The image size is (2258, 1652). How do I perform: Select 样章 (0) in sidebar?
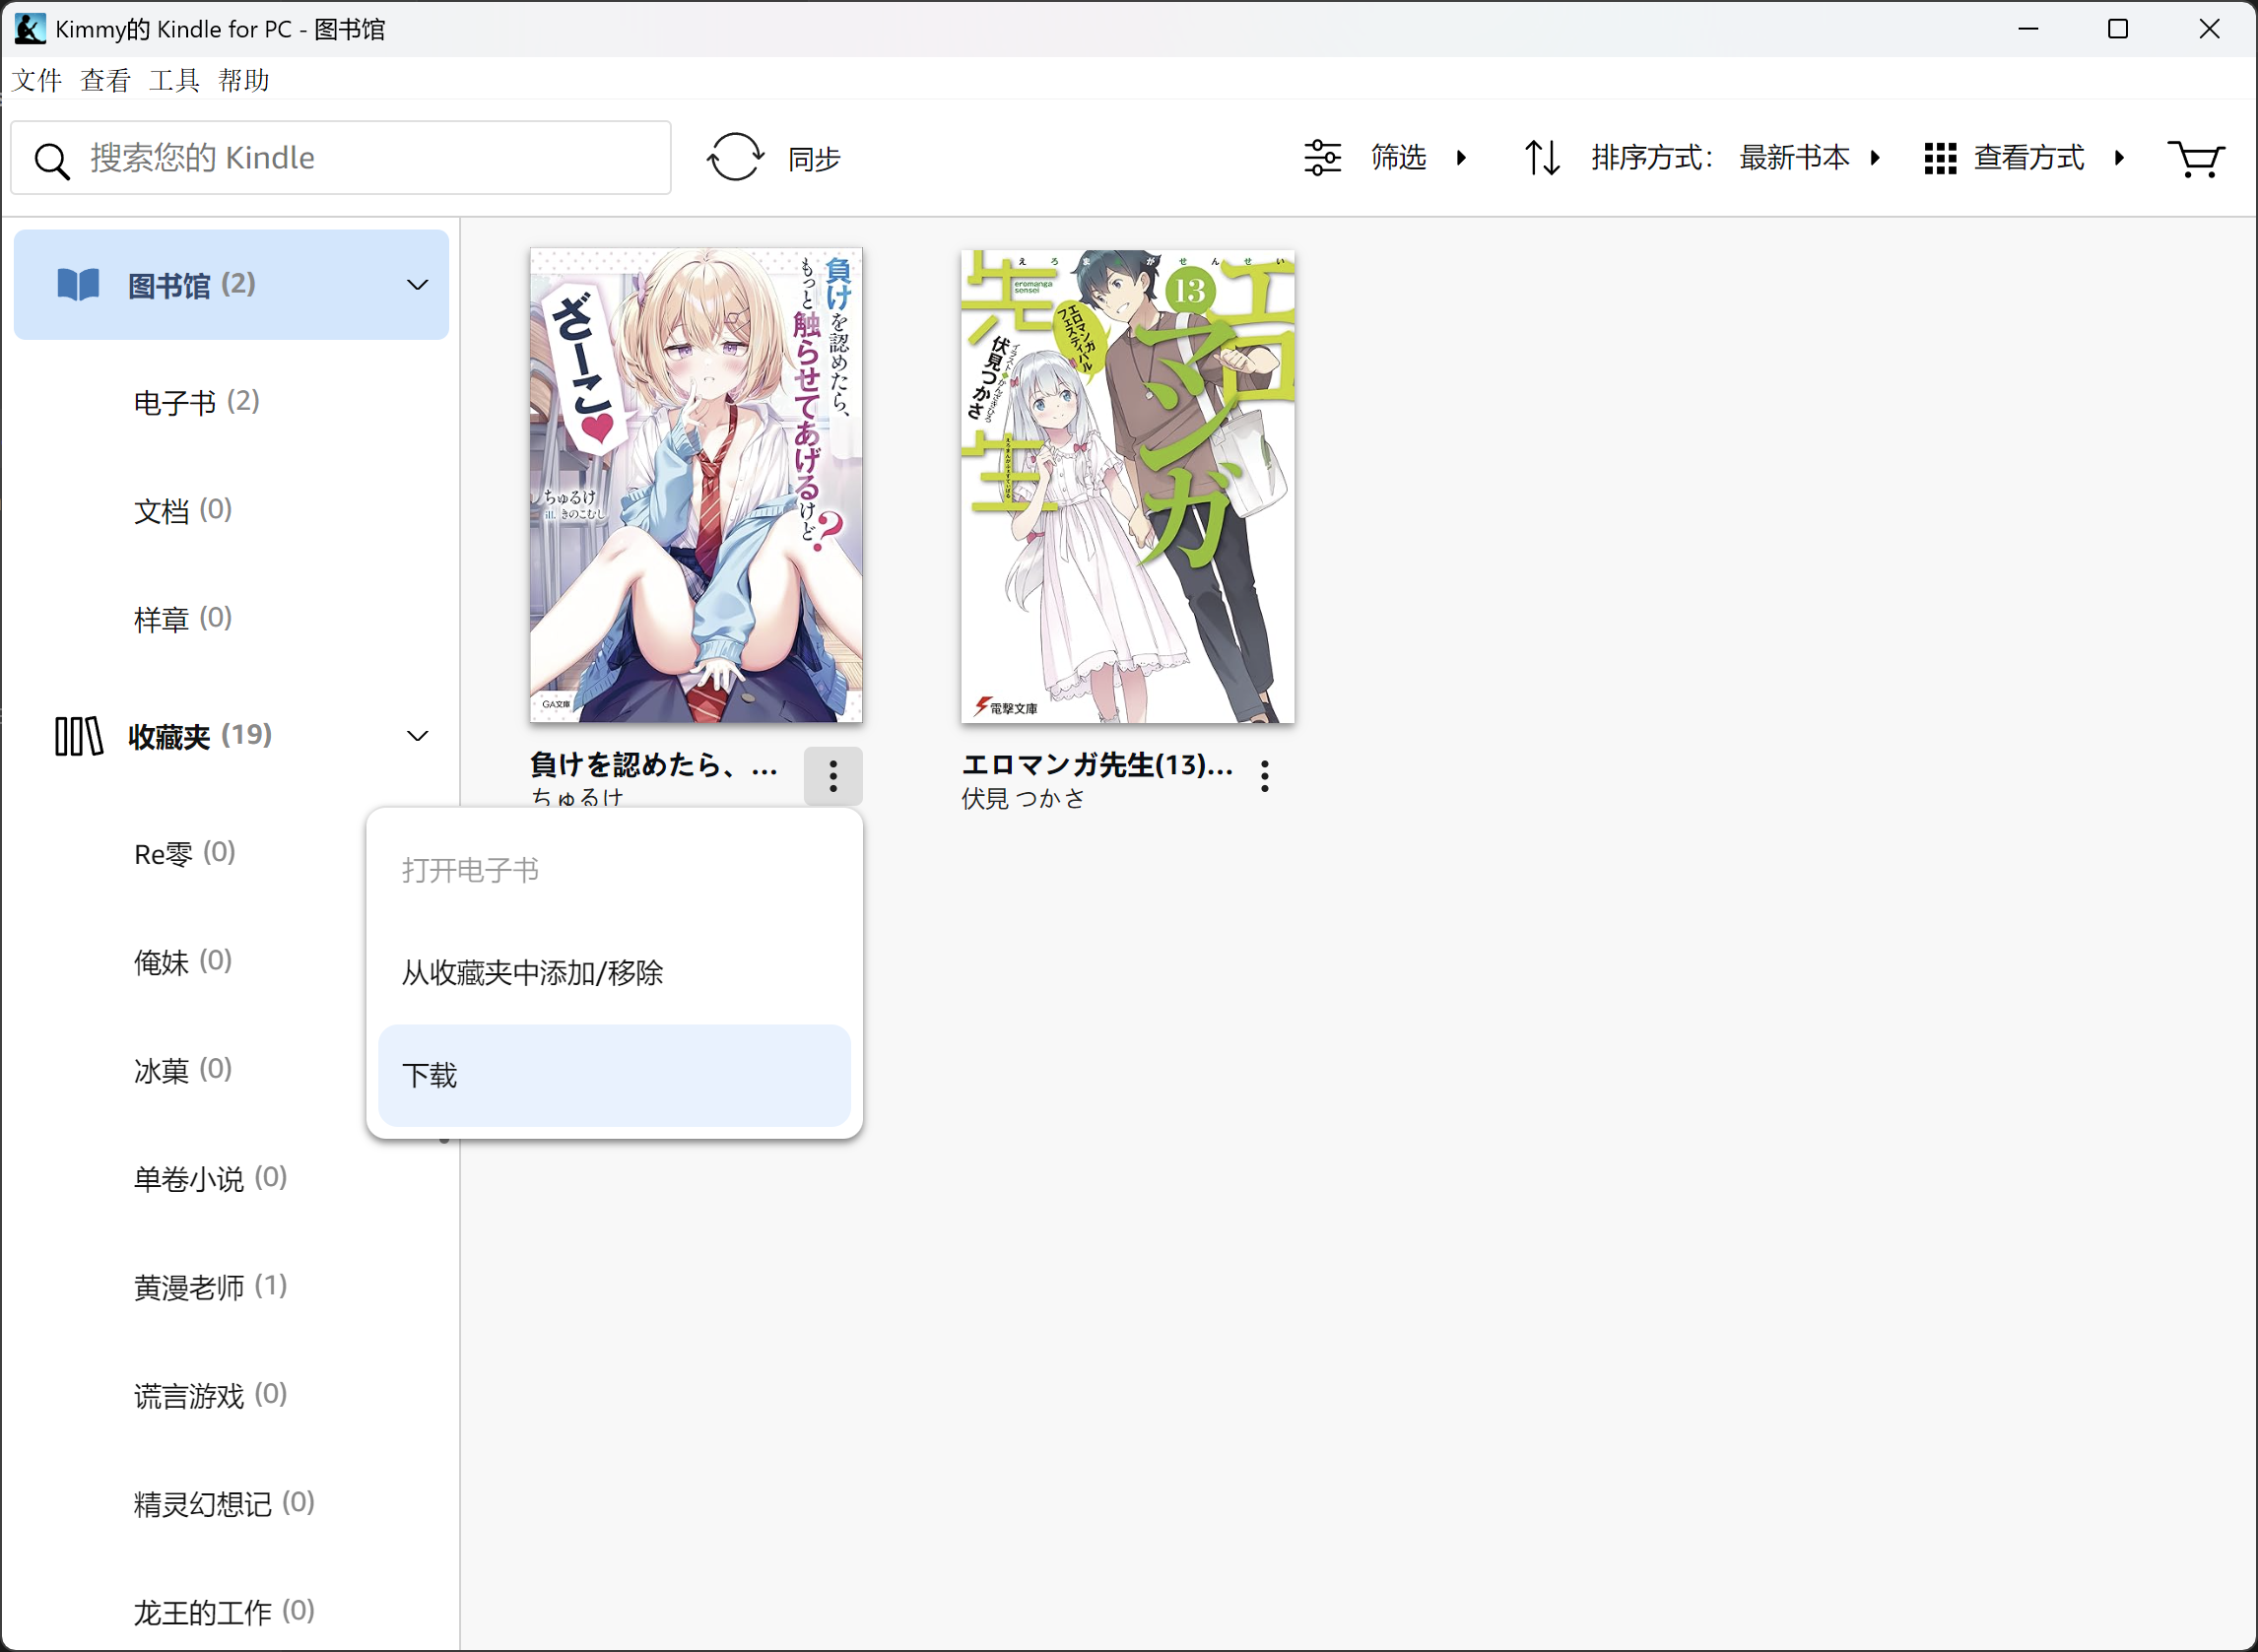[x=183, y=619]
